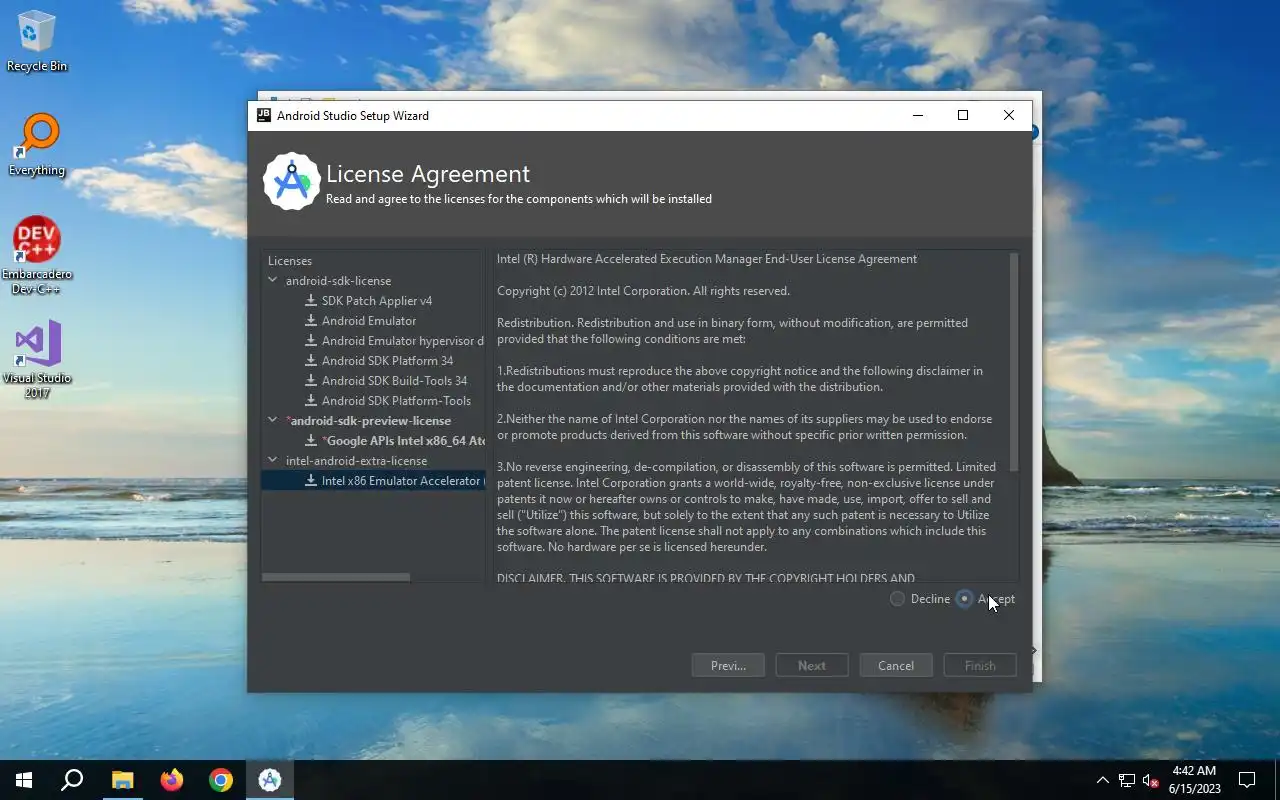Click Android Studio taskbar icon
The height and width of the screenshot is (800, 1280).
tap(270, 780)
